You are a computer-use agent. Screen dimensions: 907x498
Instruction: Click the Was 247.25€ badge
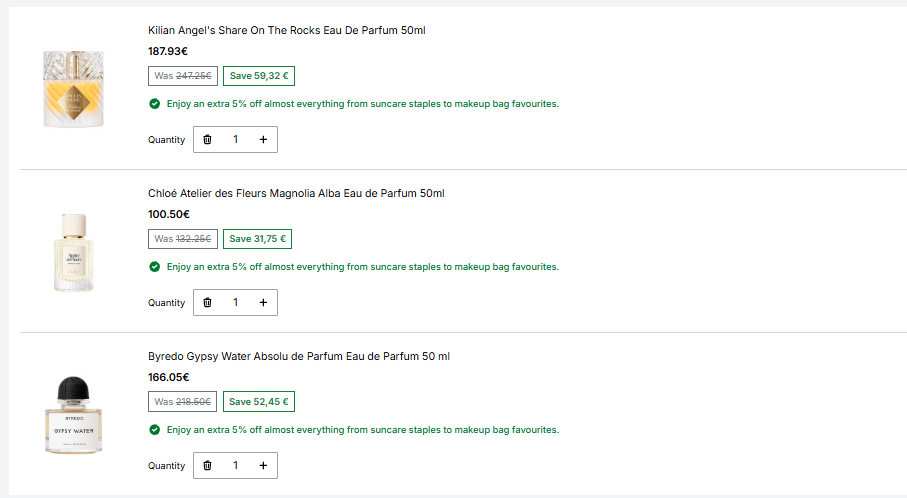point(183,76)
